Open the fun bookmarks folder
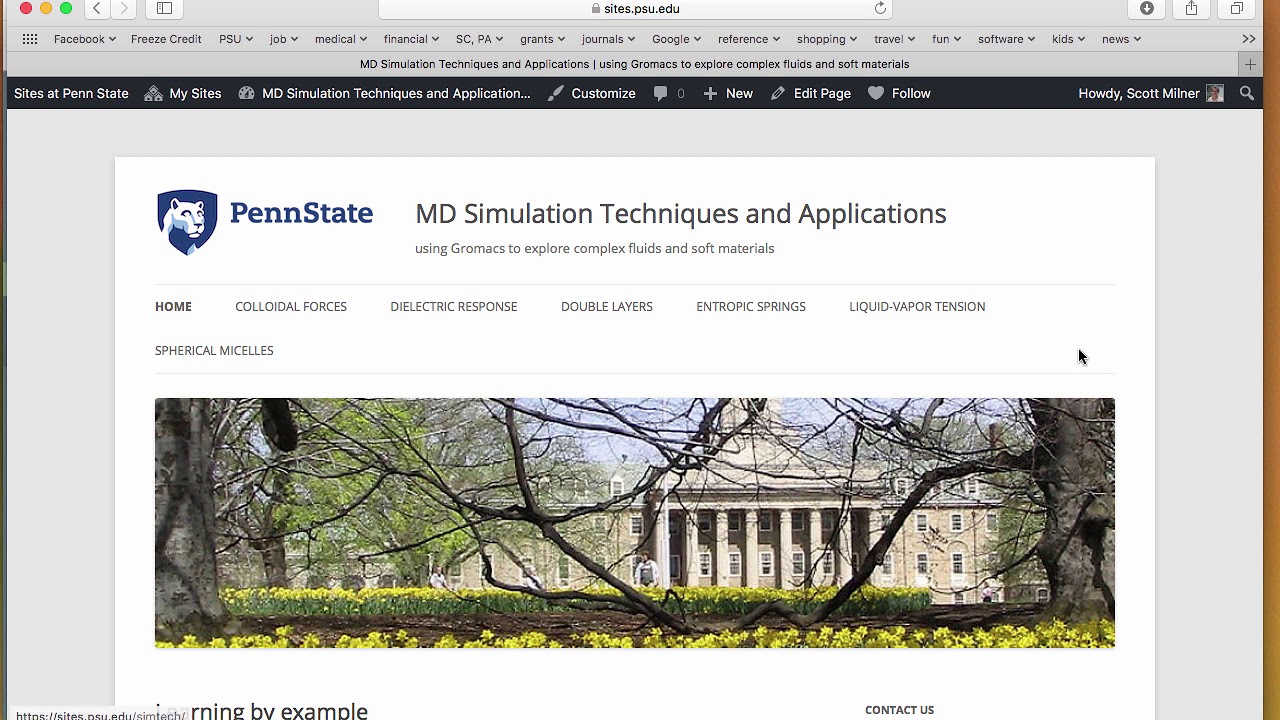The height and width of the screenshot is (720, 1280). click(946, 39)
